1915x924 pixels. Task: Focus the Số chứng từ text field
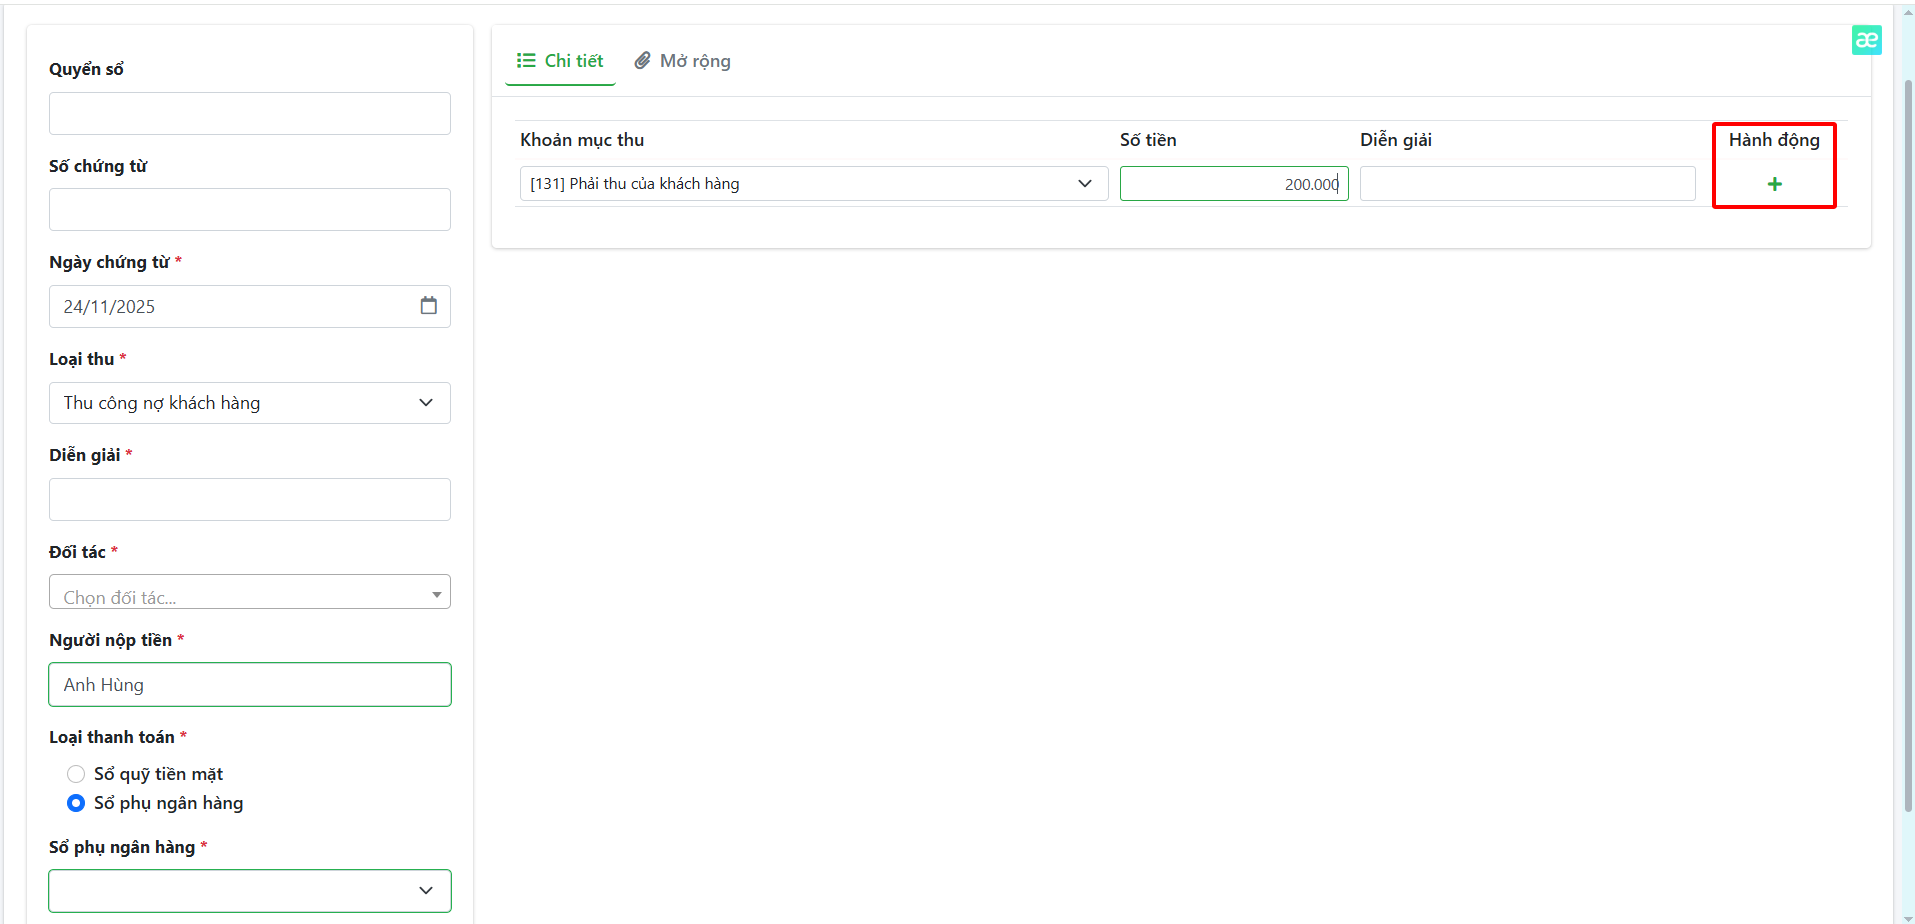tap(249, 210)
